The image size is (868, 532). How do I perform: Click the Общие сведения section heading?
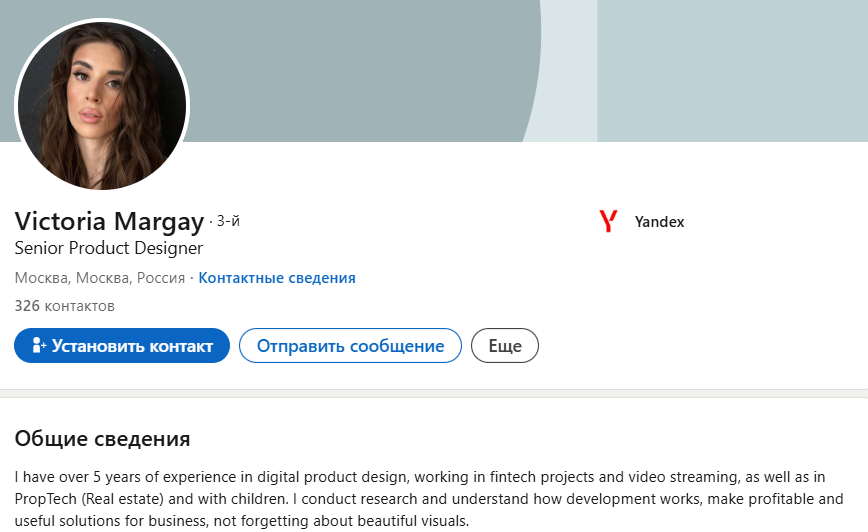tap(102, 439)
